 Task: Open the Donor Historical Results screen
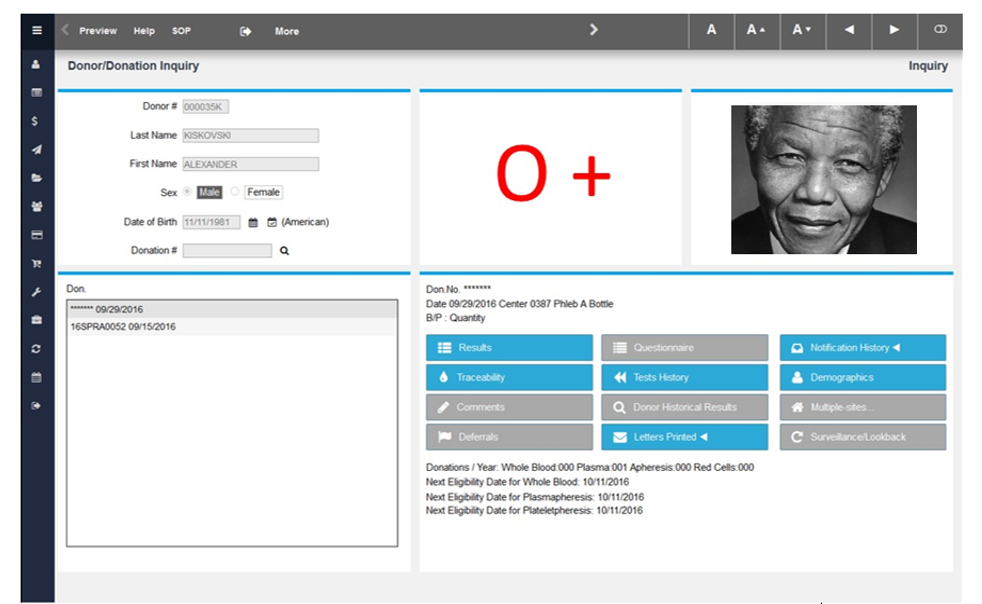click(684, 407)
